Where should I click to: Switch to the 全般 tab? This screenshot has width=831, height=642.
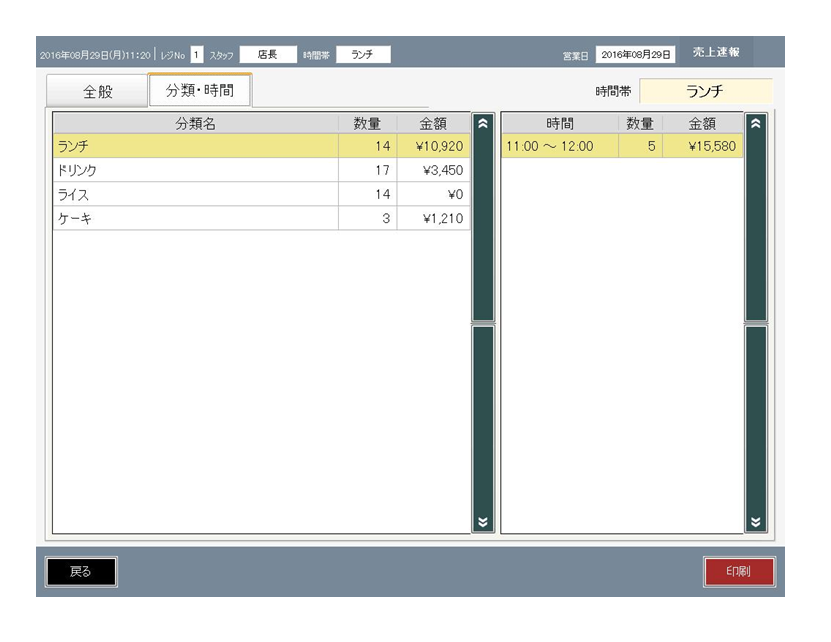(x=97, y=91)
